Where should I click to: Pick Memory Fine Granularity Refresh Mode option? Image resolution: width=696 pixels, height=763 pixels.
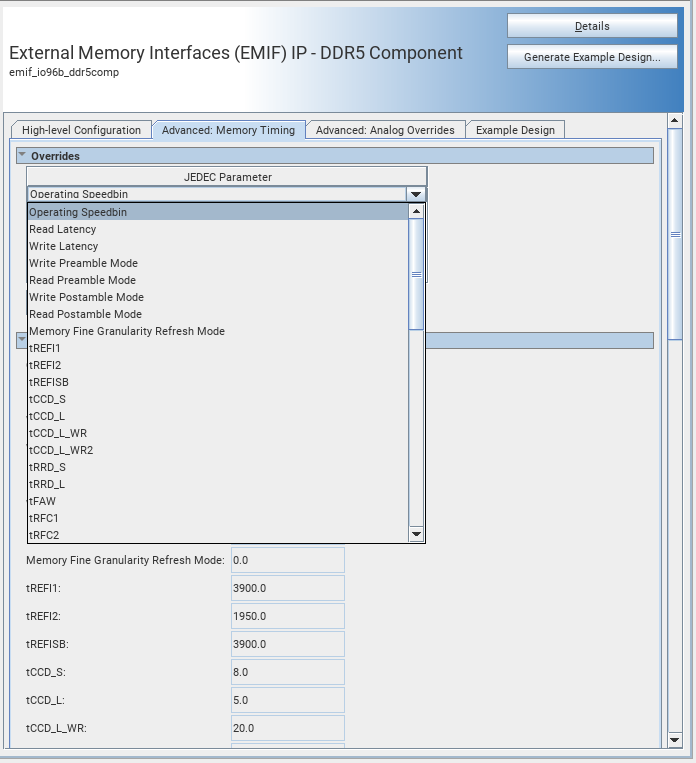[x=127, y=331]
